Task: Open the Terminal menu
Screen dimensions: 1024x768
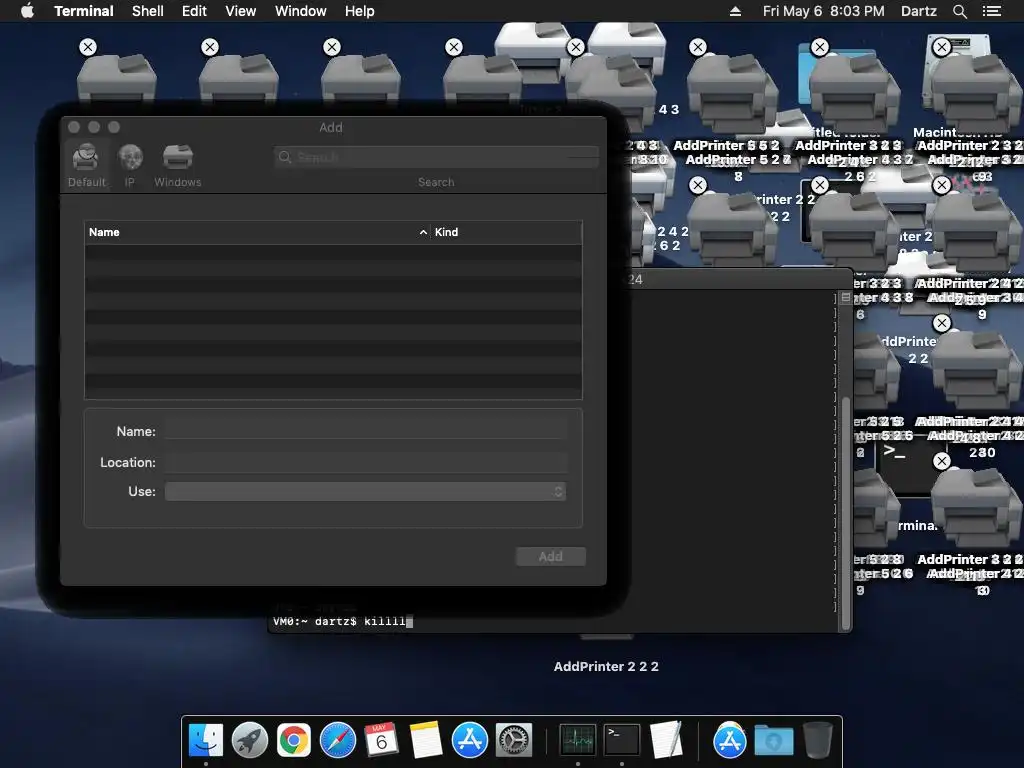Action: [x=84, y=11]
